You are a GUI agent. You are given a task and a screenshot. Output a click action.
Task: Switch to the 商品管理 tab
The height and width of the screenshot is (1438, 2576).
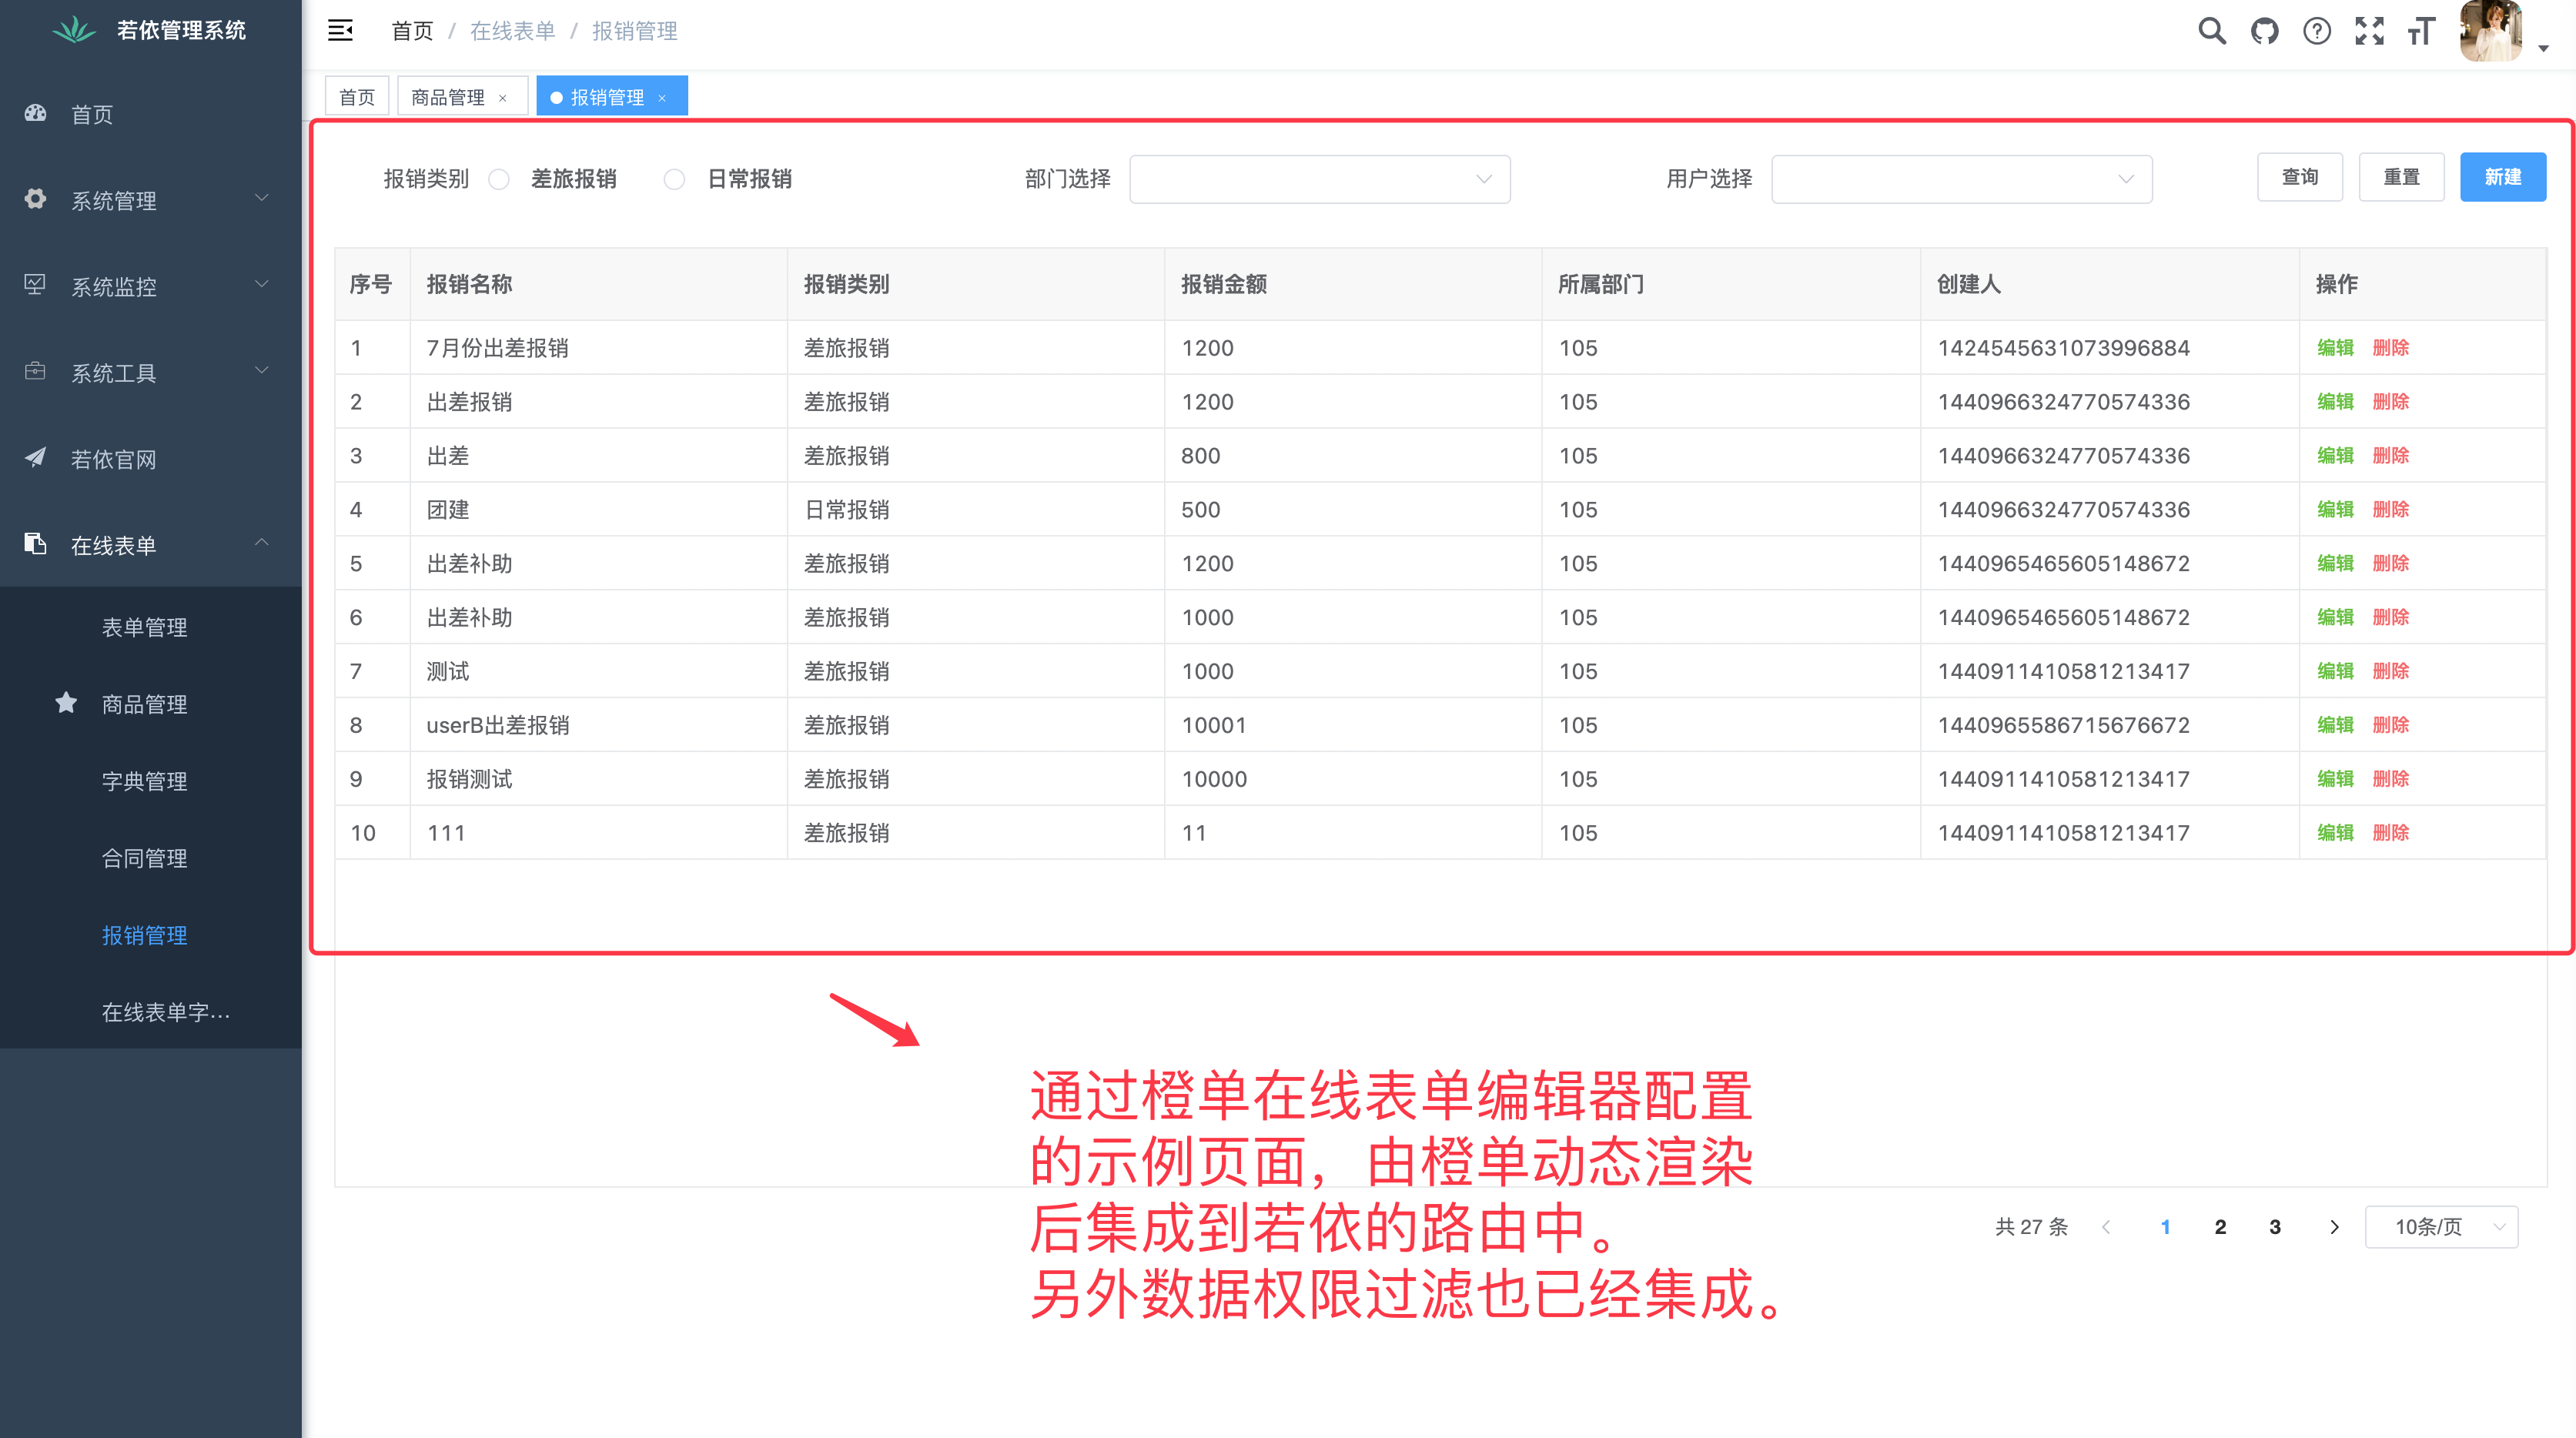(x=447, y=97)
